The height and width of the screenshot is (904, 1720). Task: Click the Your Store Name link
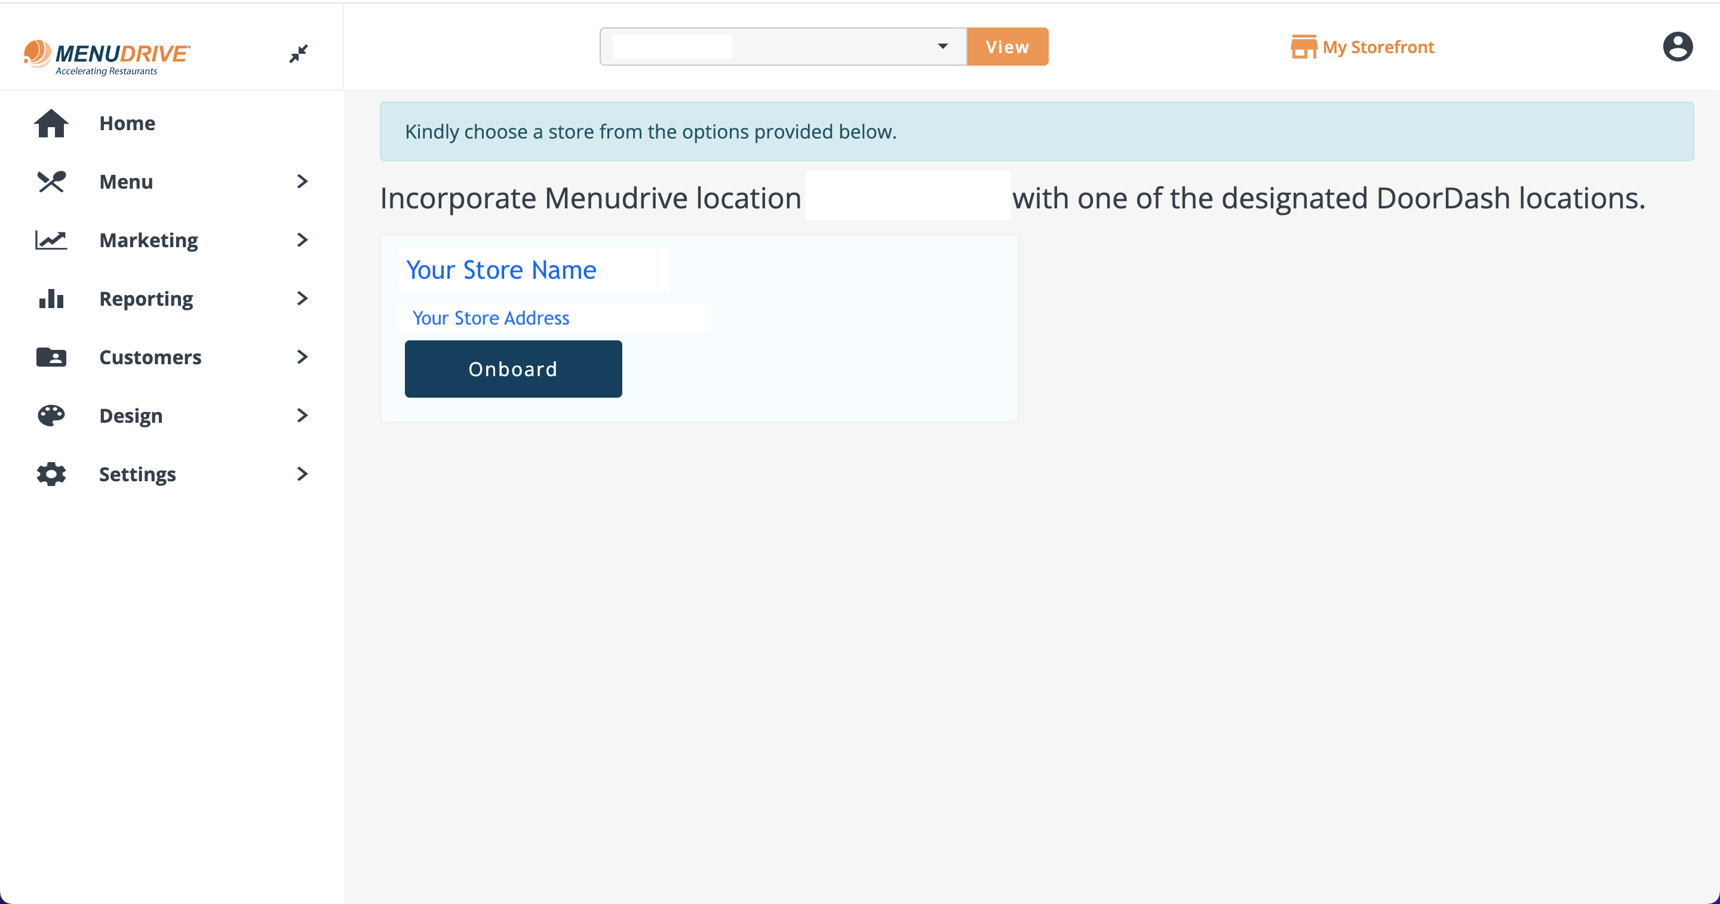pos(501,270)
